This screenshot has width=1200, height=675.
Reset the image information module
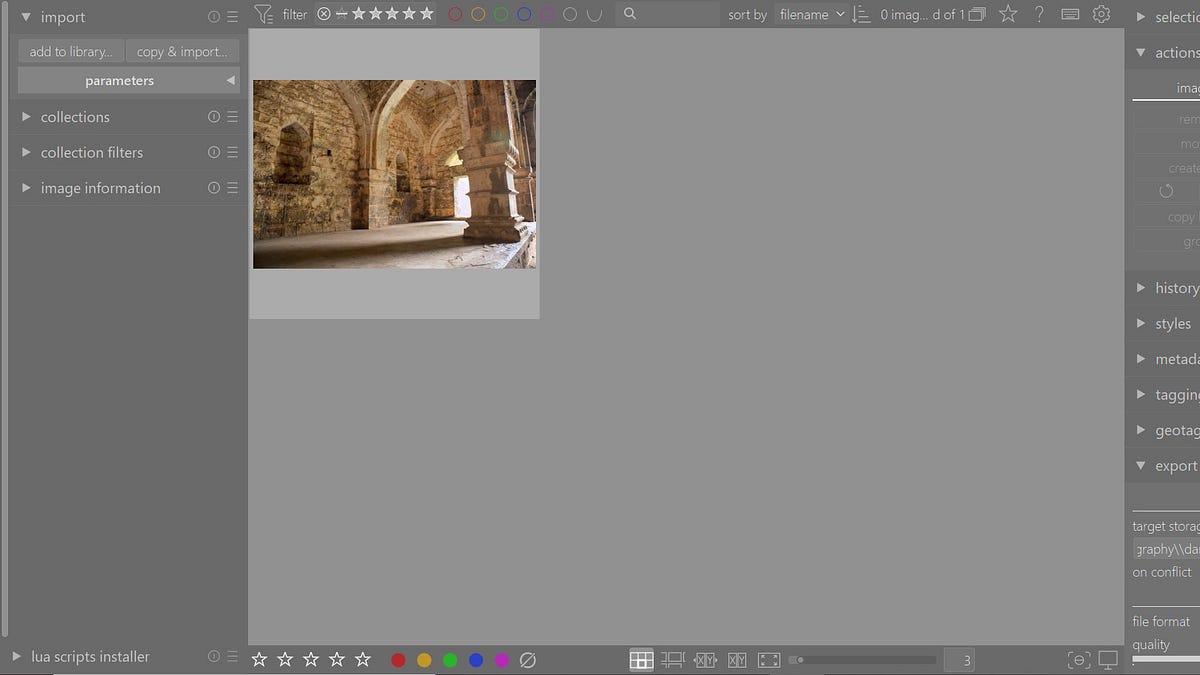click(214, 188)
